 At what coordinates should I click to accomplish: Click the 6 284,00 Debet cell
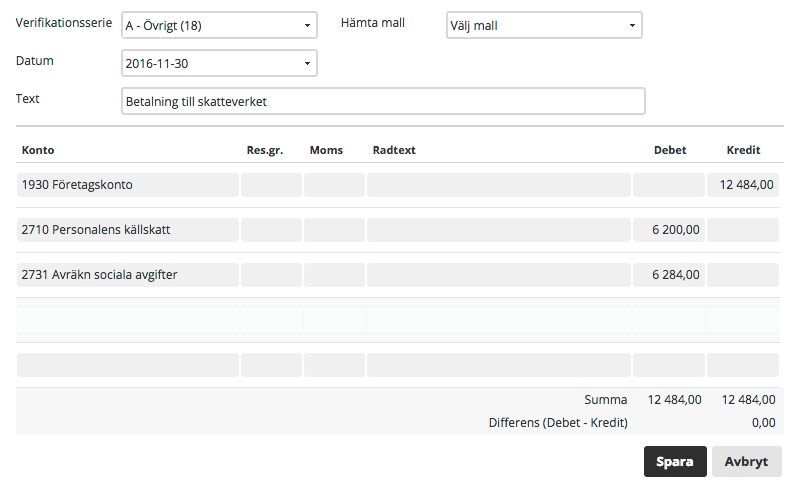click(669, 275)
